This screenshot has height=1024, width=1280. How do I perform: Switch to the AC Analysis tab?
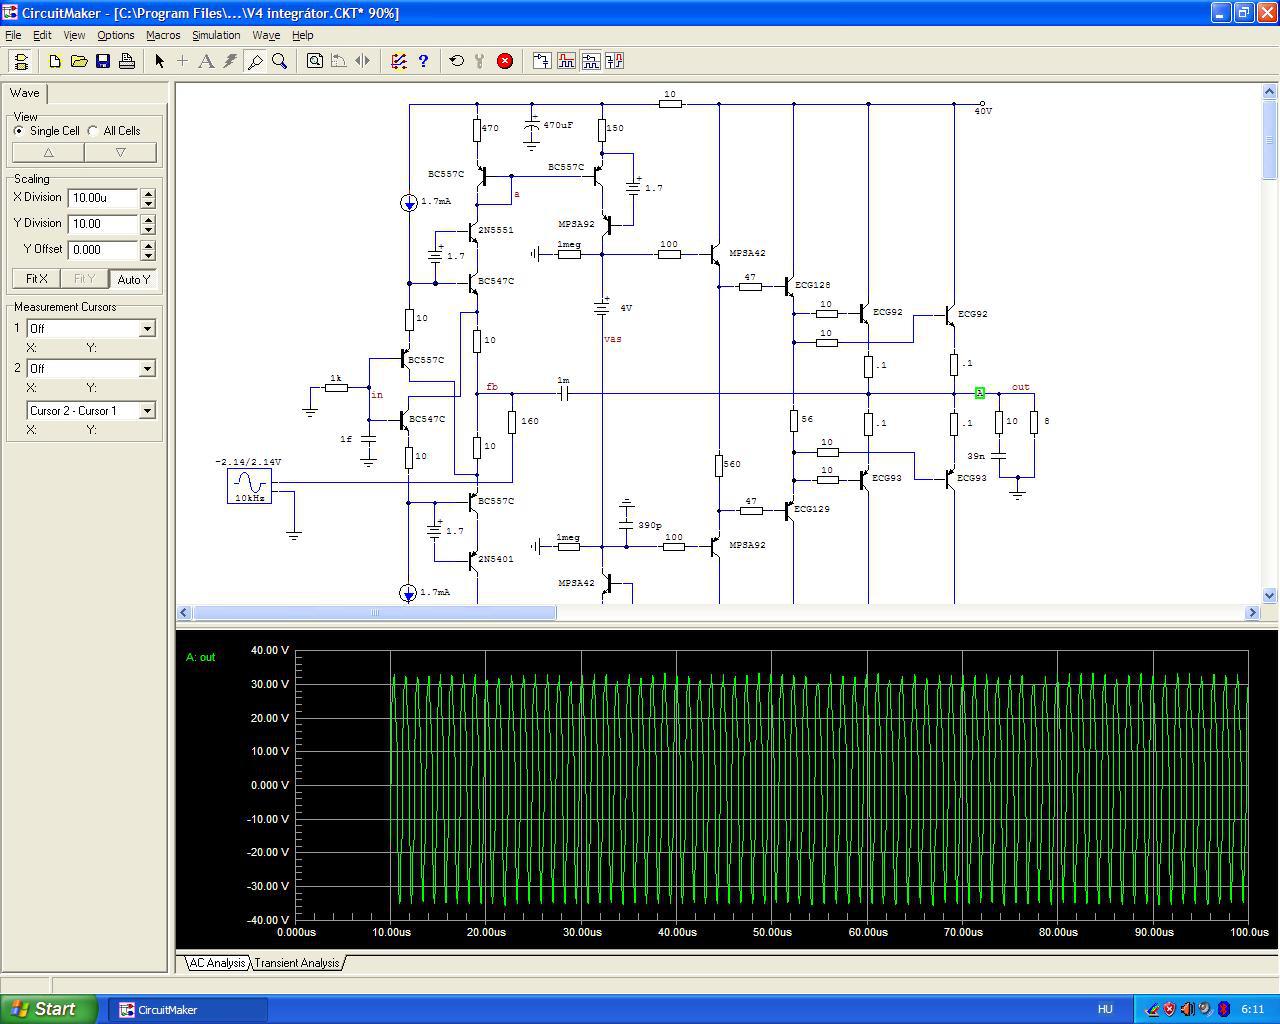tap(217, 963)
